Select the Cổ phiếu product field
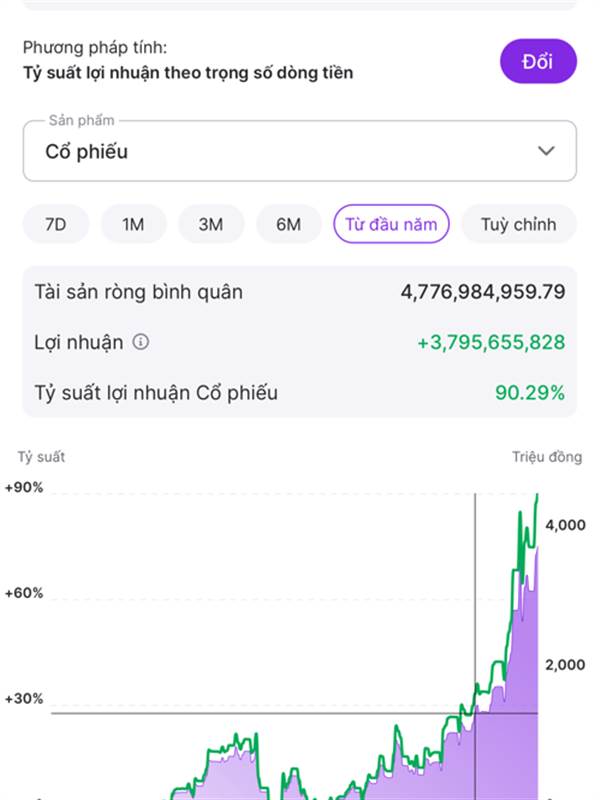Image resolution: width=600 pixels, height=800 pixels. (x=300, y=151)
